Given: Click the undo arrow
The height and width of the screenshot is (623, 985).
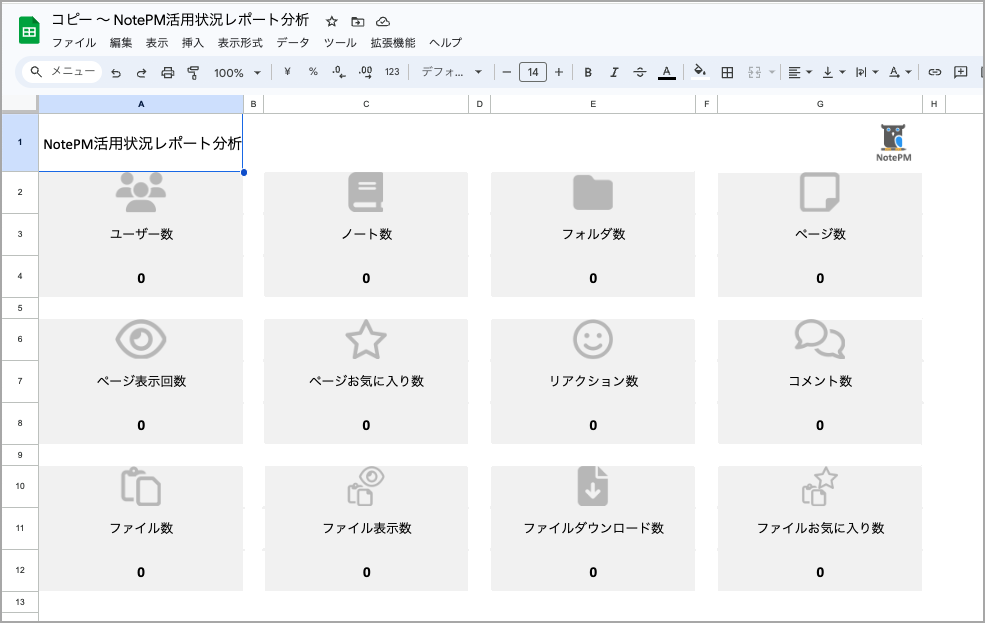Looking at the screenshot, I should (x=116, y=73).
